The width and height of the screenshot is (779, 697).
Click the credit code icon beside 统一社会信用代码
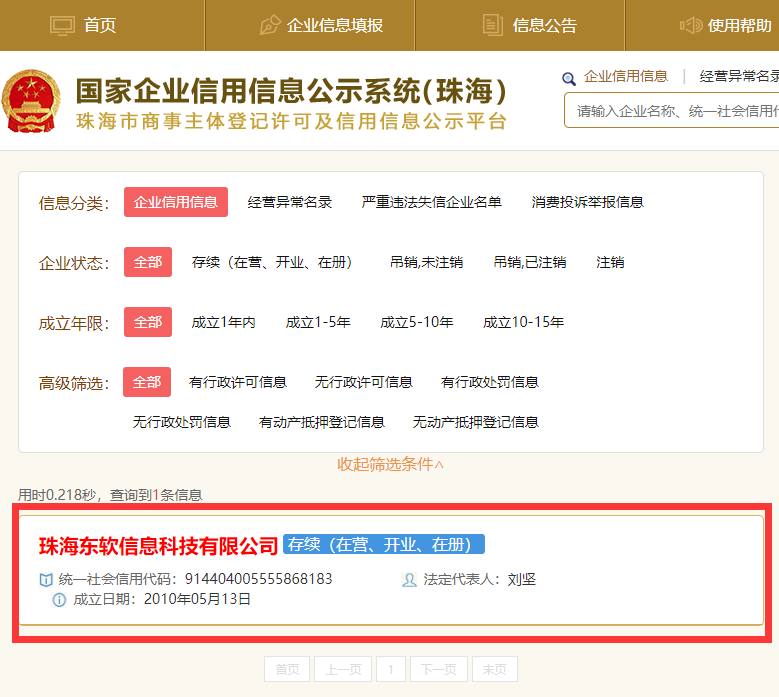click(x=46, y=579)
